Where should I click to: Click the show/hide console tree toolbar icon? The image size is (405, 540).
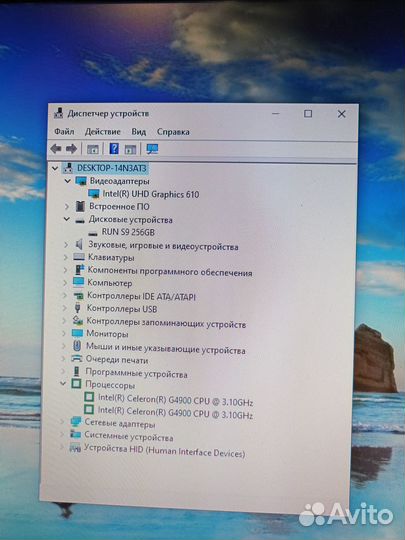coord(93,149)
